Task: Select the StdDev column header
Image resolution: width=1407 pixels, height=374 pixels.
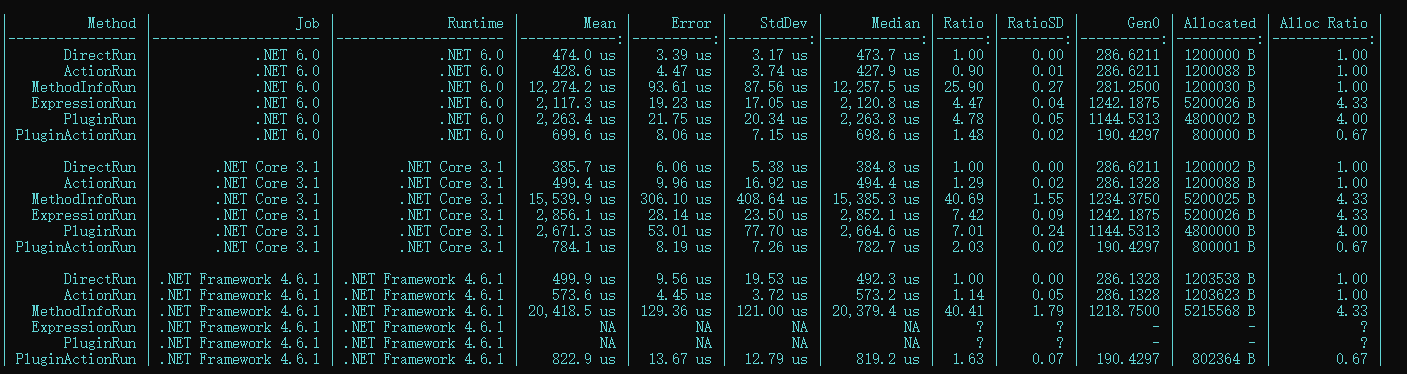Action: [x=784, y=23]
